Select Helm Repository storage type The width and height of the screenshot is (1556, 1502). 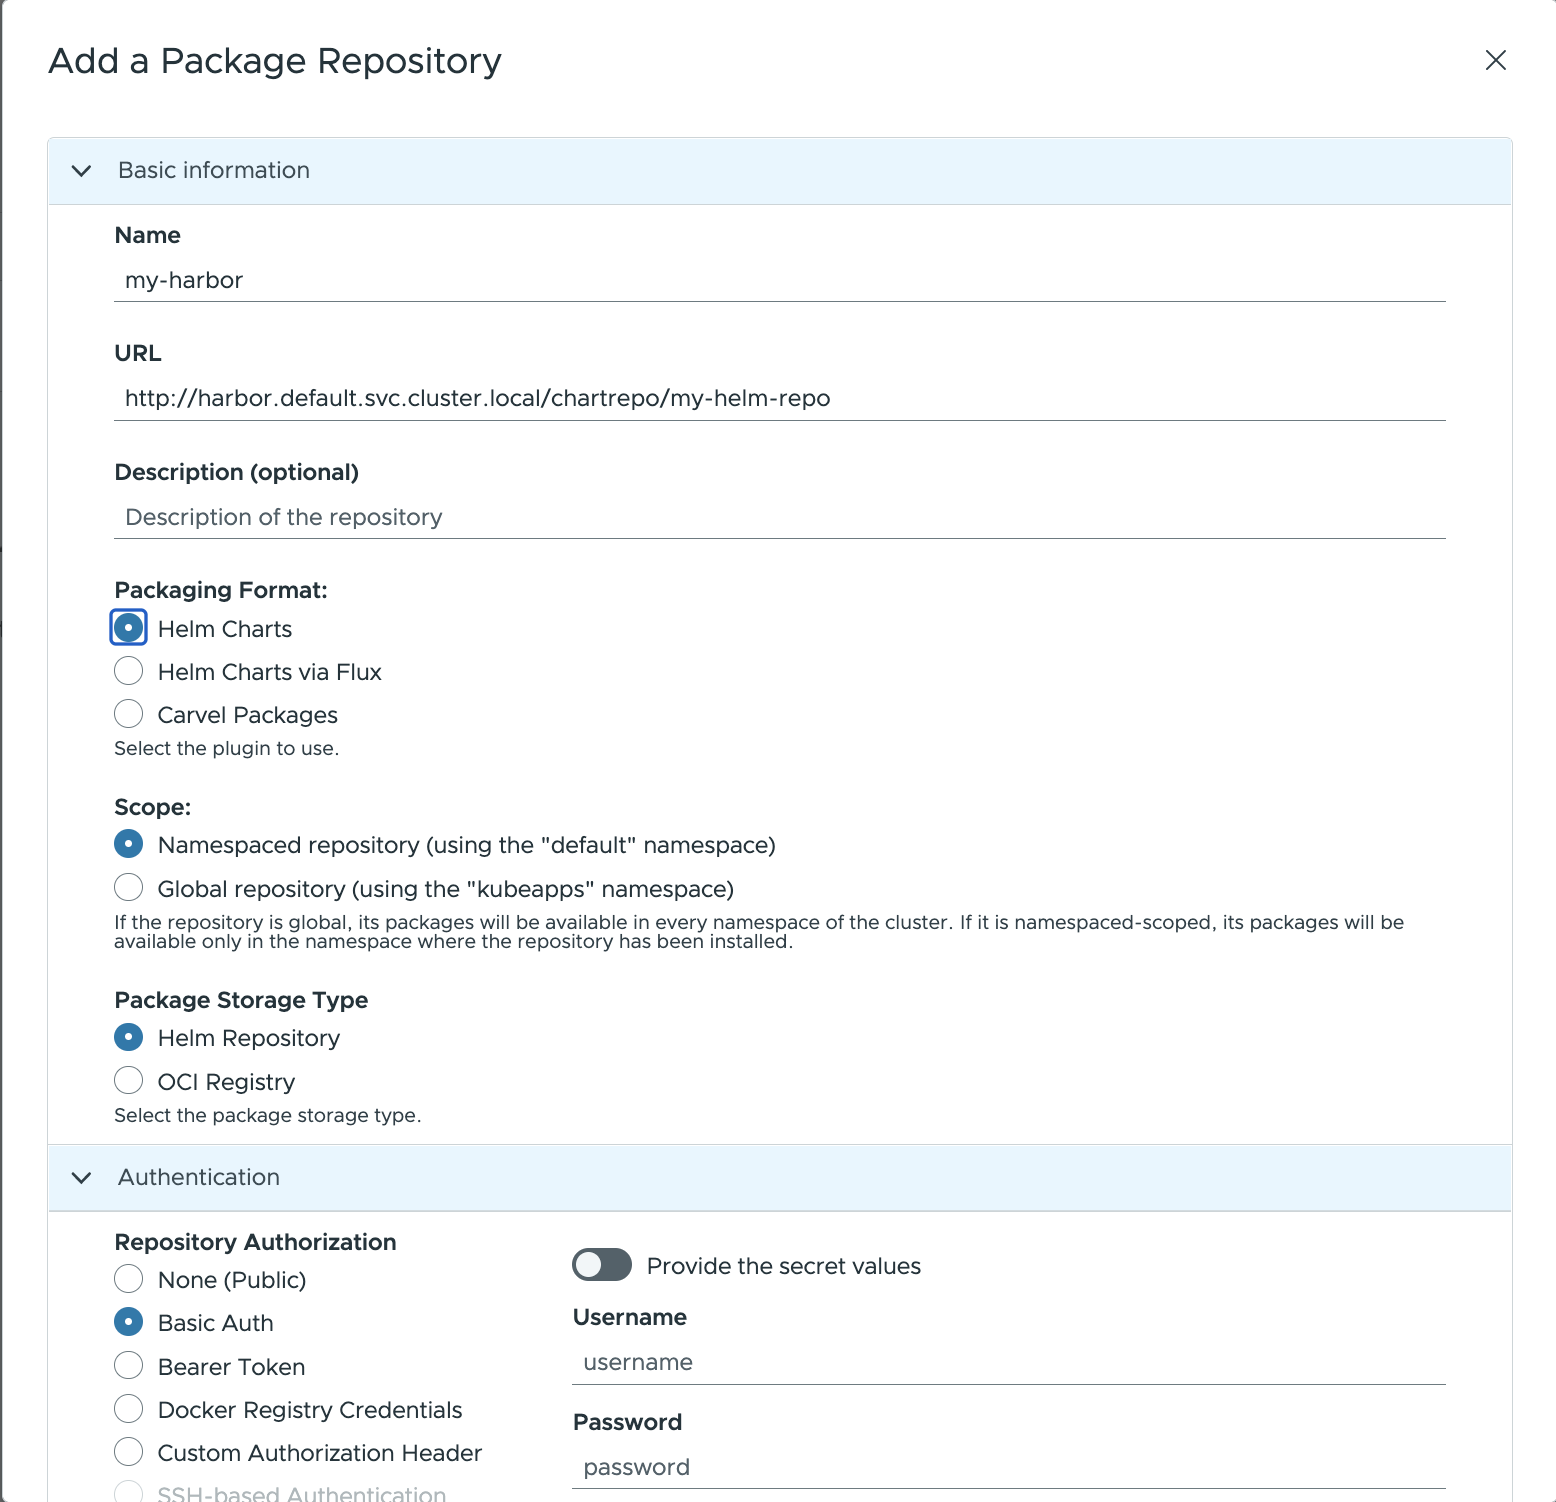tap(128, 1037)
